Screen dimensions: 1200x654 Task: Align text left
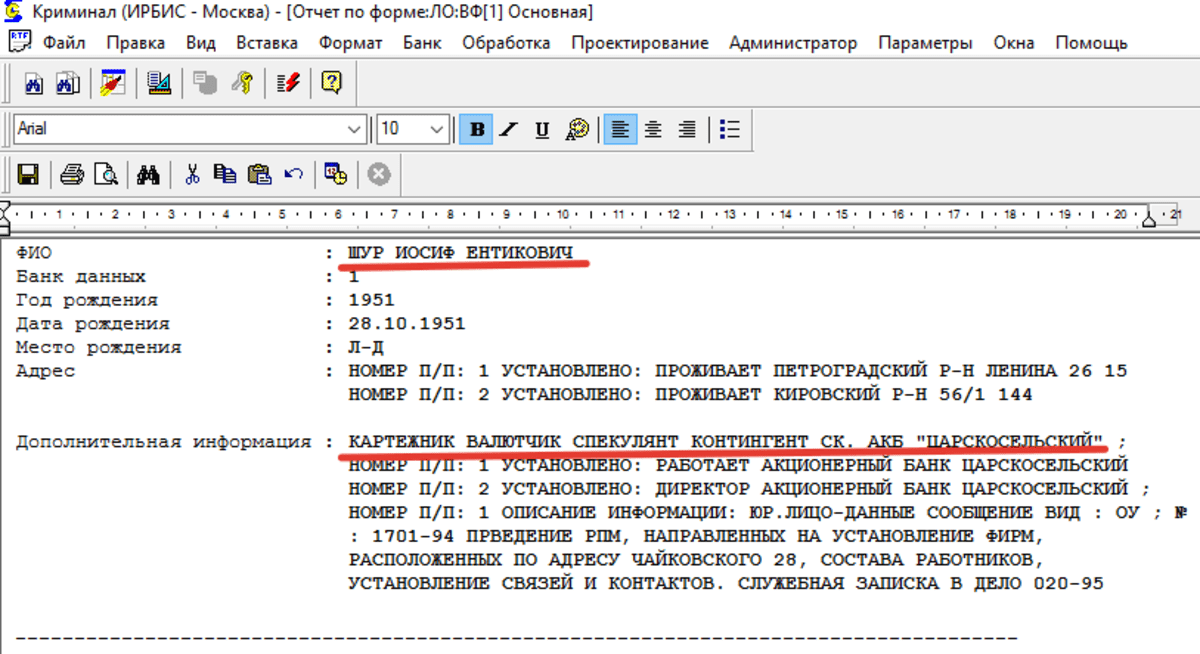[x=620, y=129]
